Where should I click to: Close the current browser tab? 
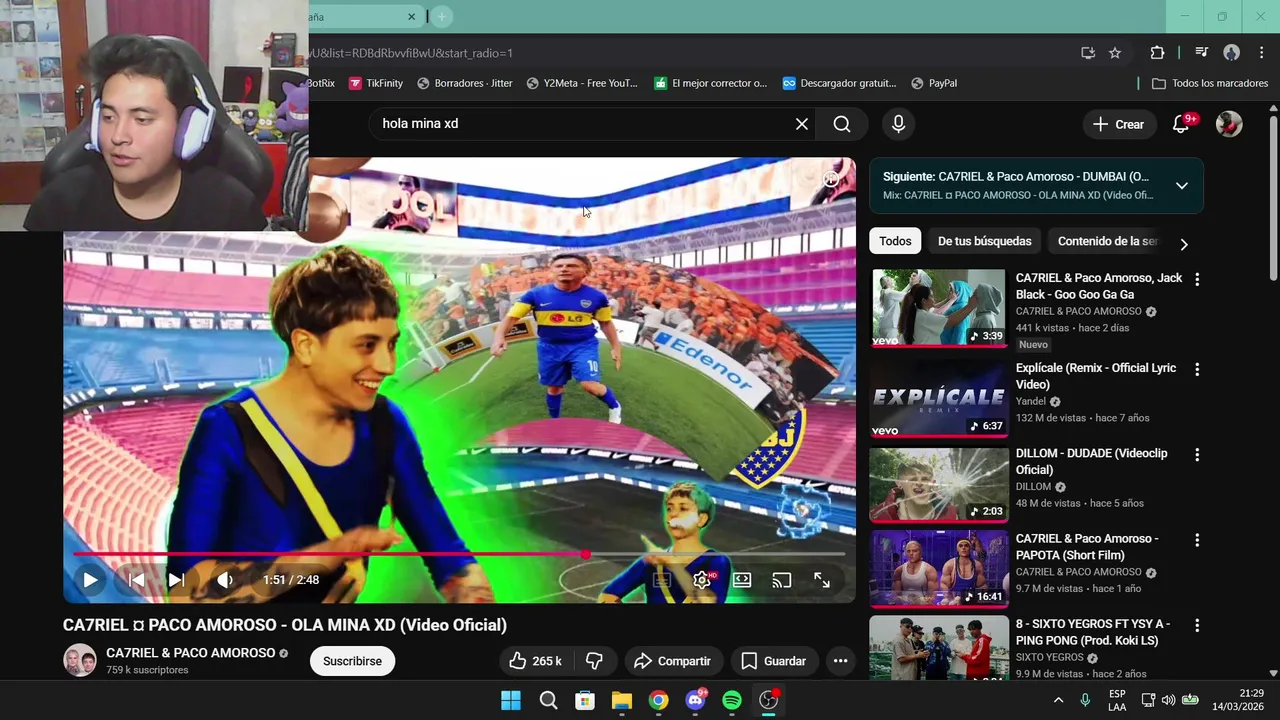pos(412,17)
